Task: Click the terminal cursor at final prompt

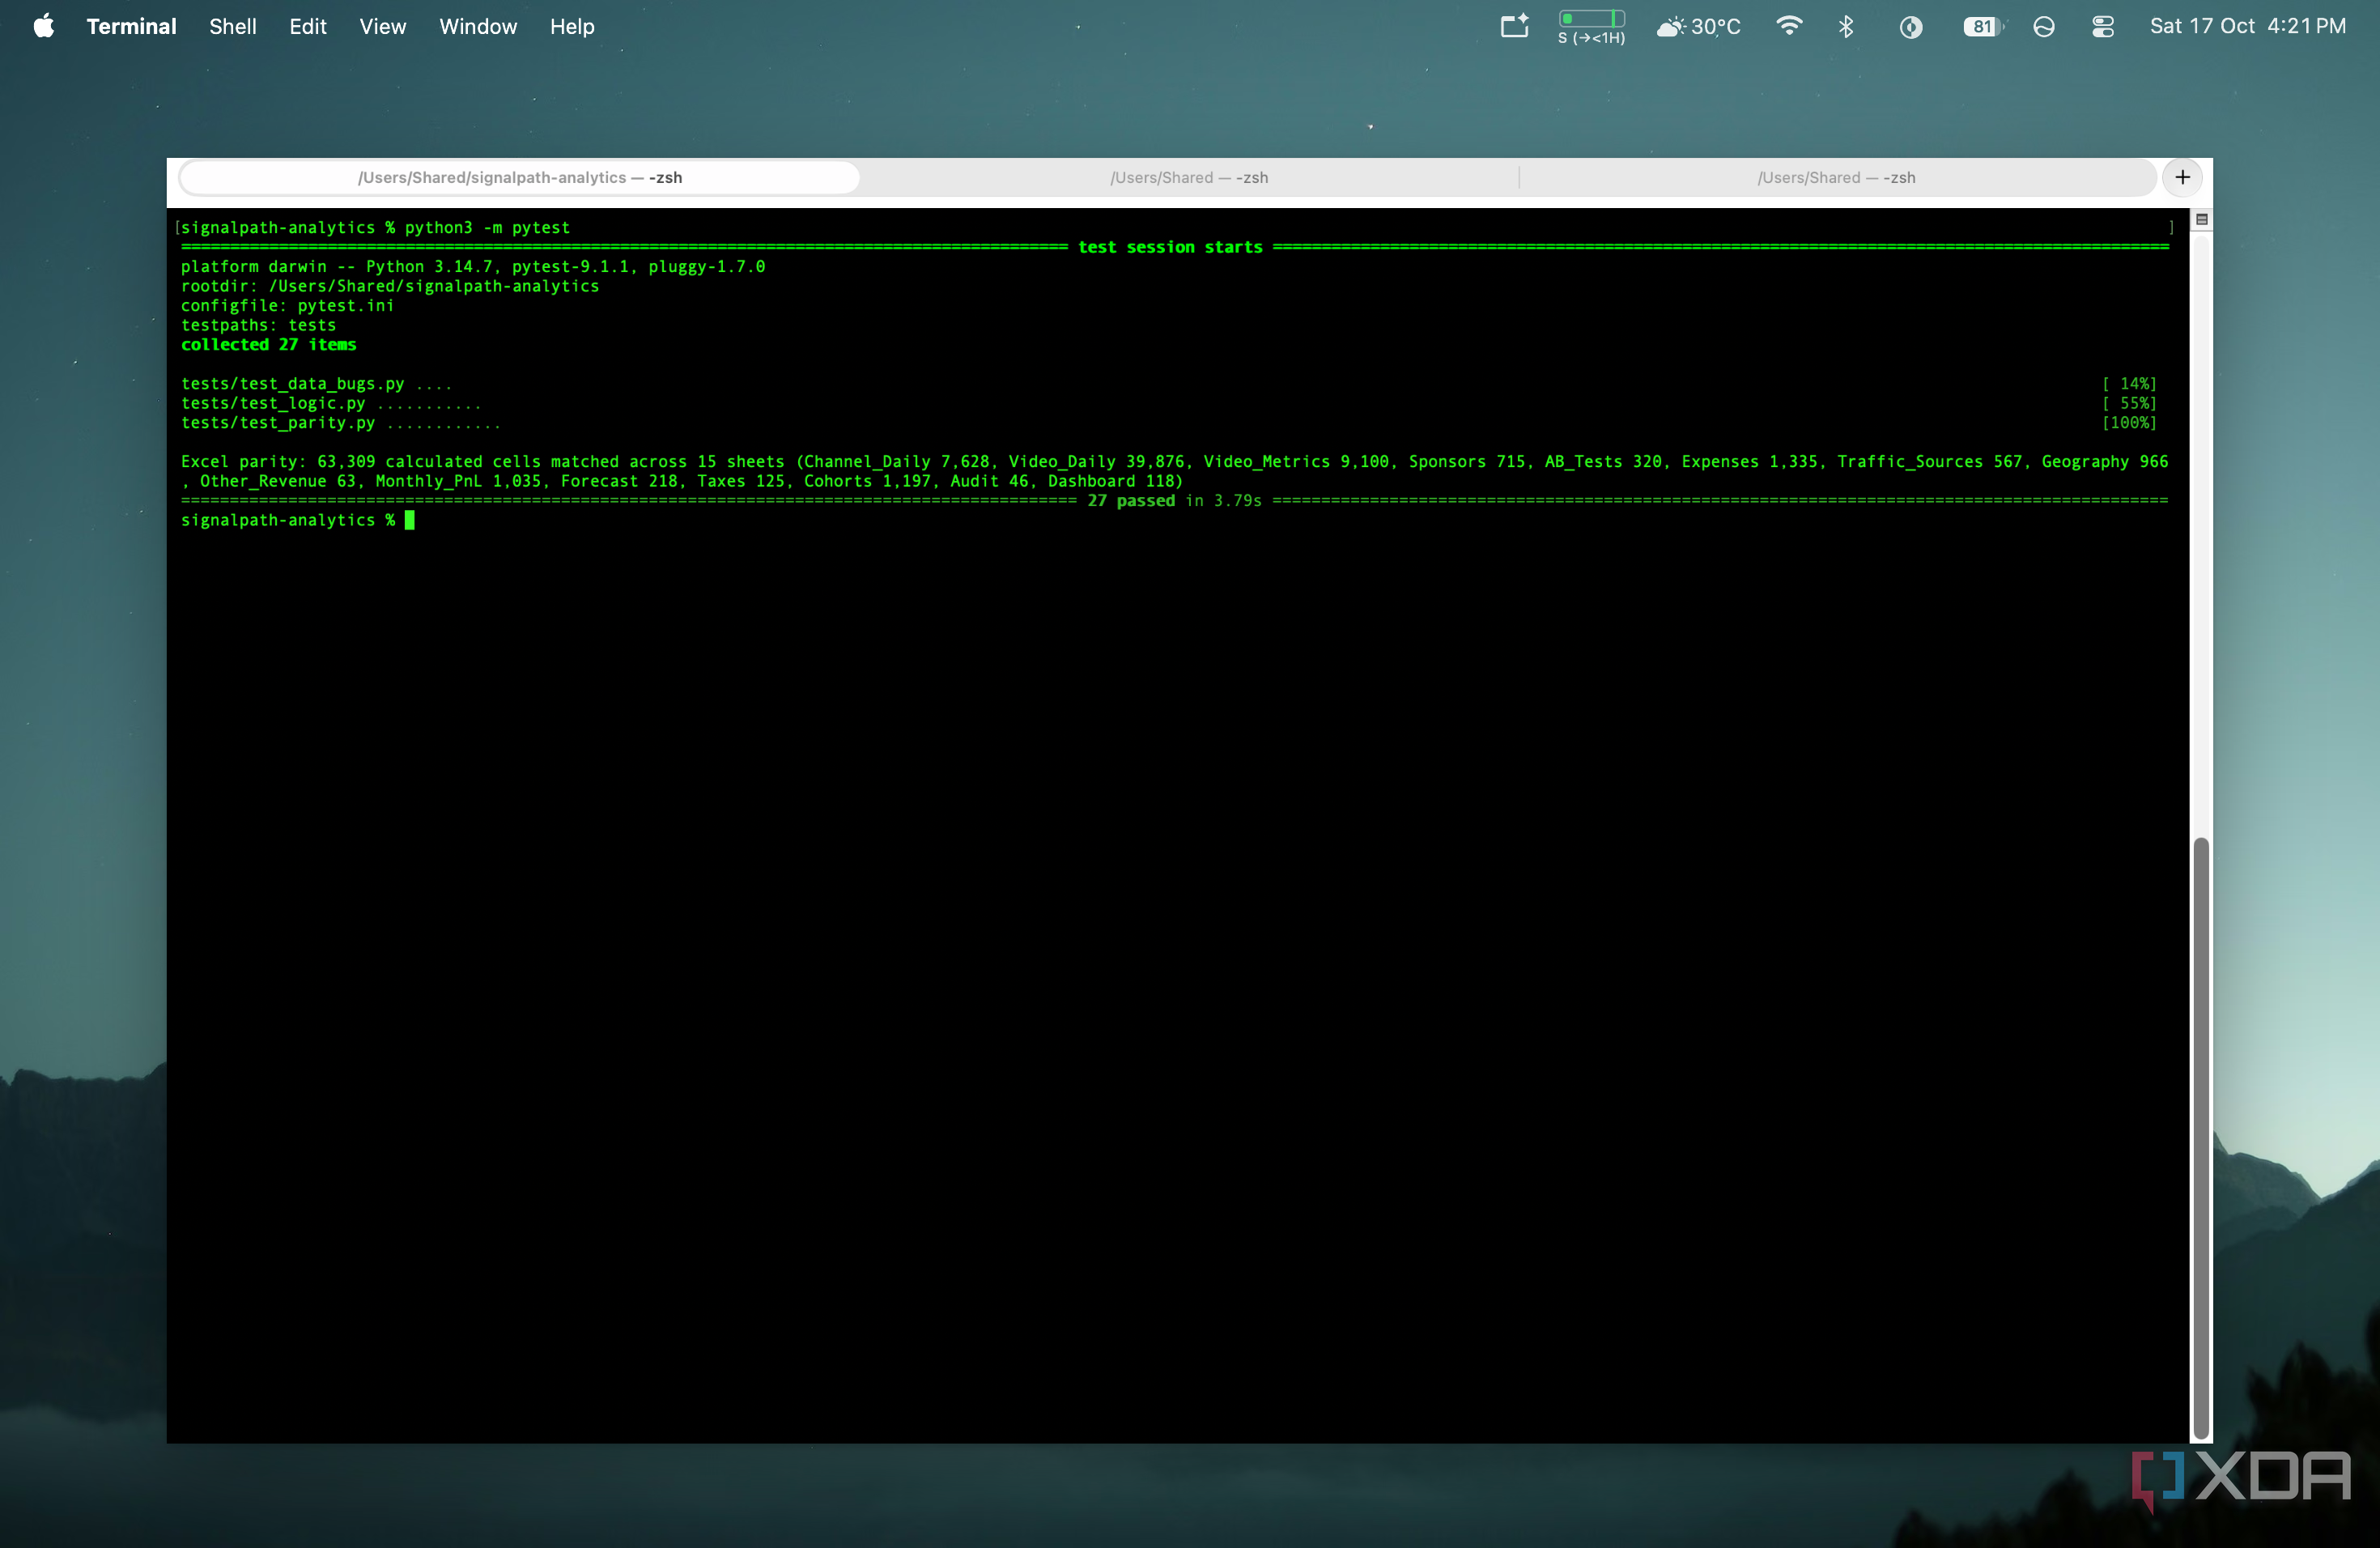Action: [x=409, y=520]
